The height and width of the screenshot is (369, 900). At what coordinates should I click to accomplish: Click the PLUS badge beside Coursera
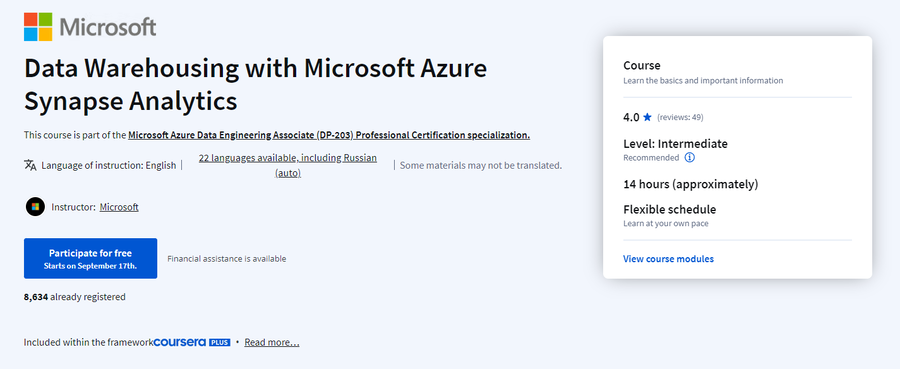tap(219, 342)
